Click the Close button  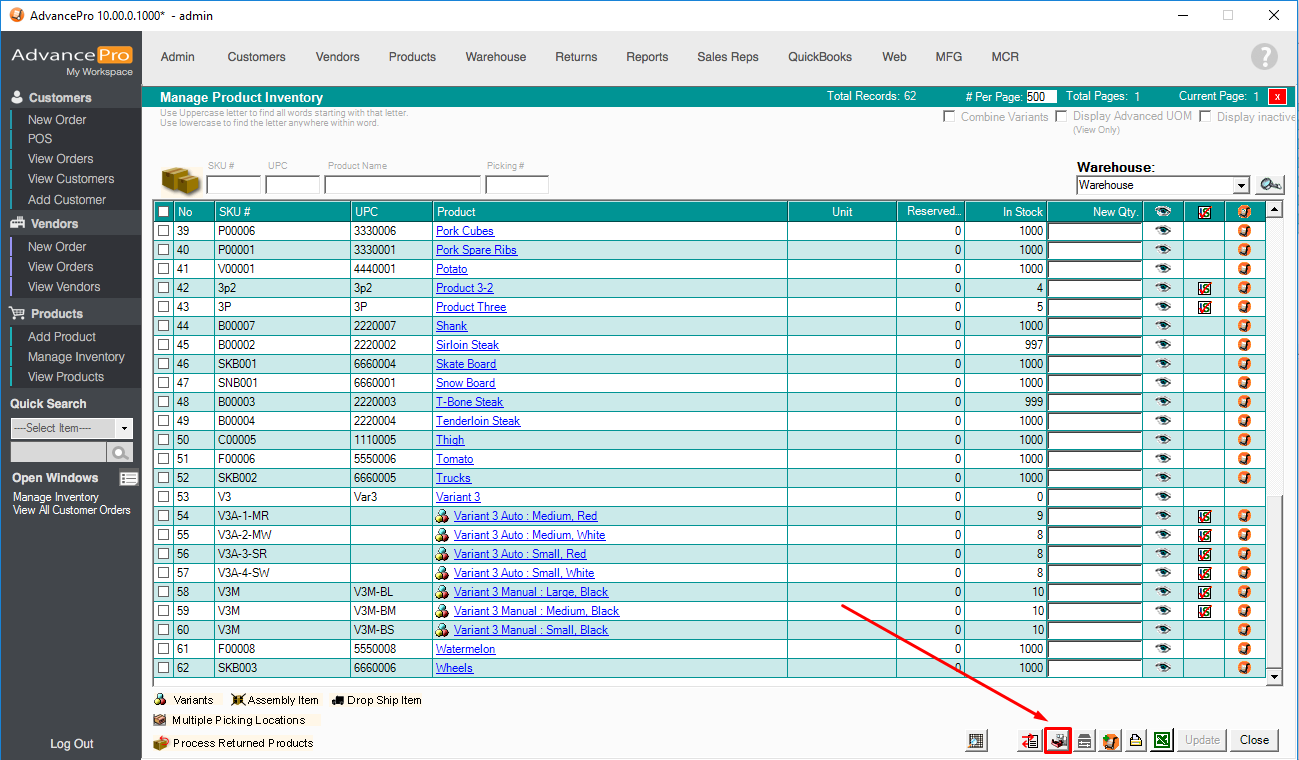pyautogui.click(x=1254, y=740)
